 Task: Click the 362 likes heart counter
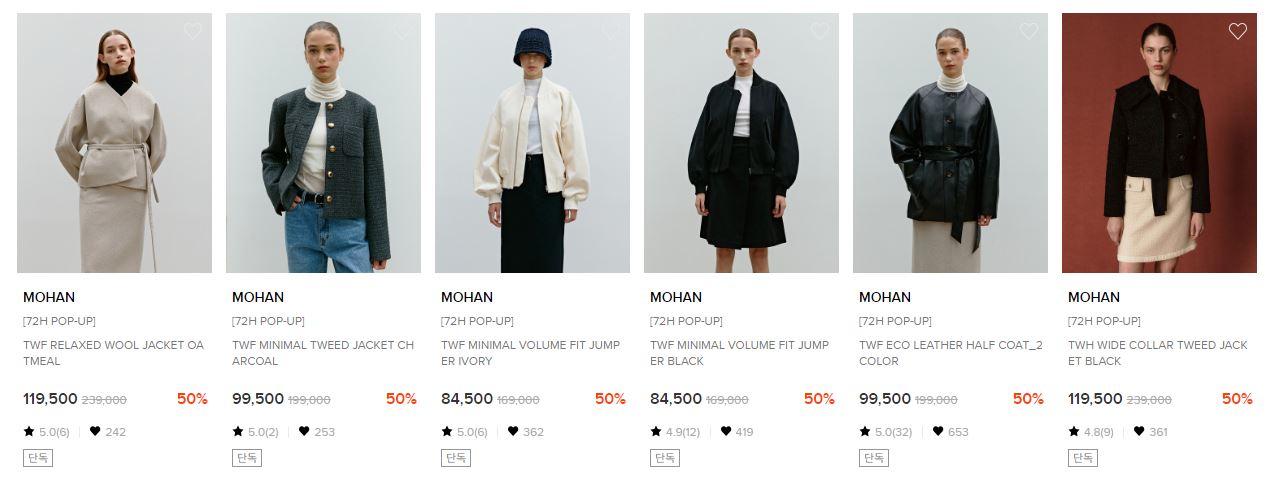[x=526, y=432]
